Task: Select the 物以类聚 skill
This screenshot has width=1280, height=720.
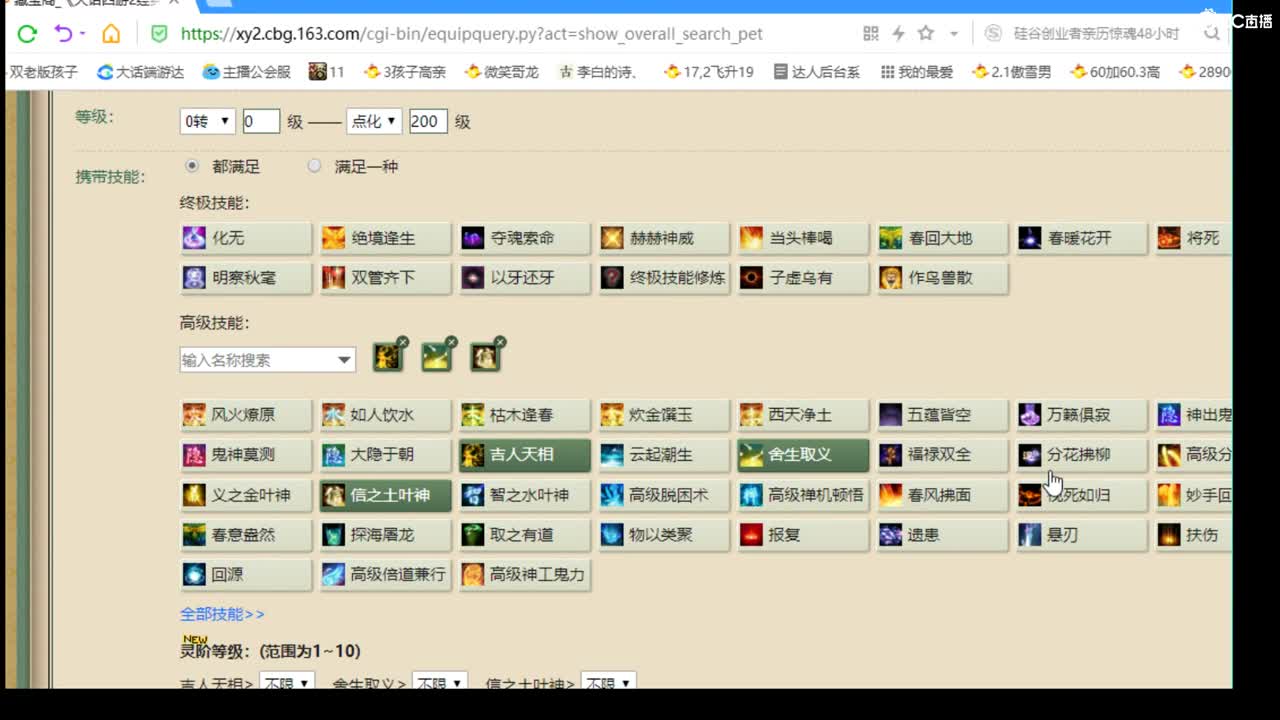Action: click(664, 535)
